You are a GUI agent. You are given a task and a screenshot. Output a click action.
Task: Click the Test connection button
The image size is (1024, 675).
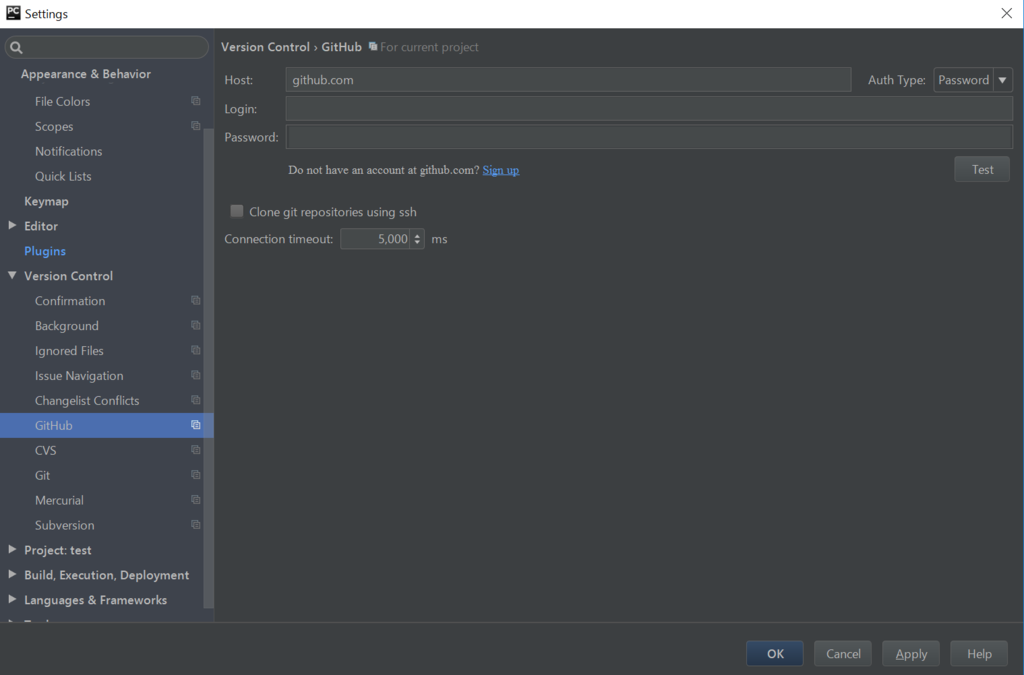coord(982,169)
